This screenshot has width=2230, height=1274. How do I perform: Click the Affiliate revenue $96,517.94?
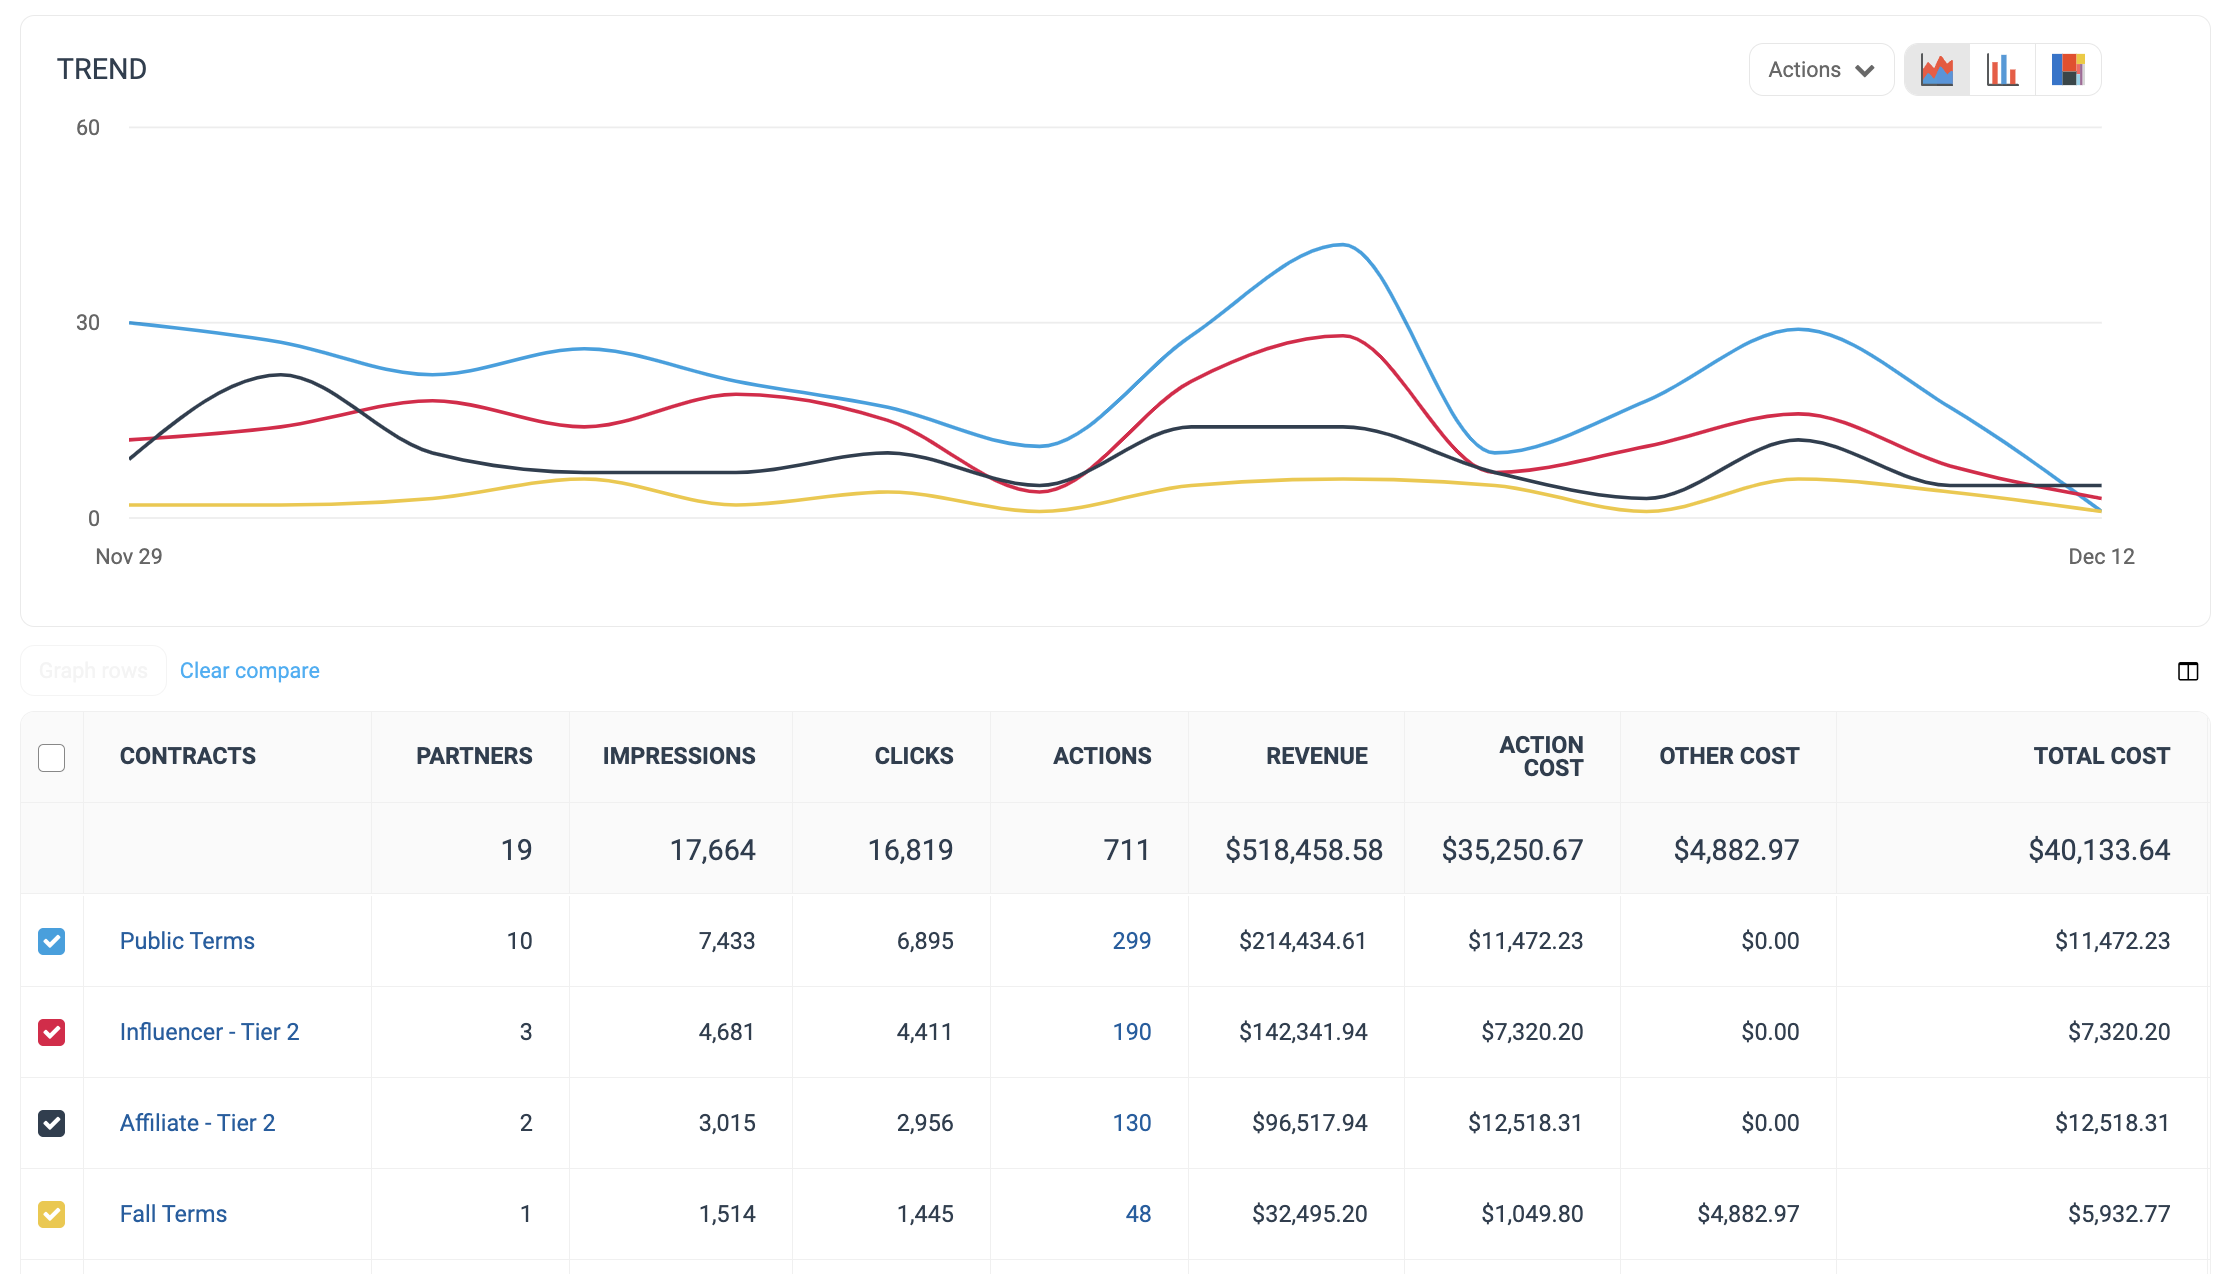1309,1123
